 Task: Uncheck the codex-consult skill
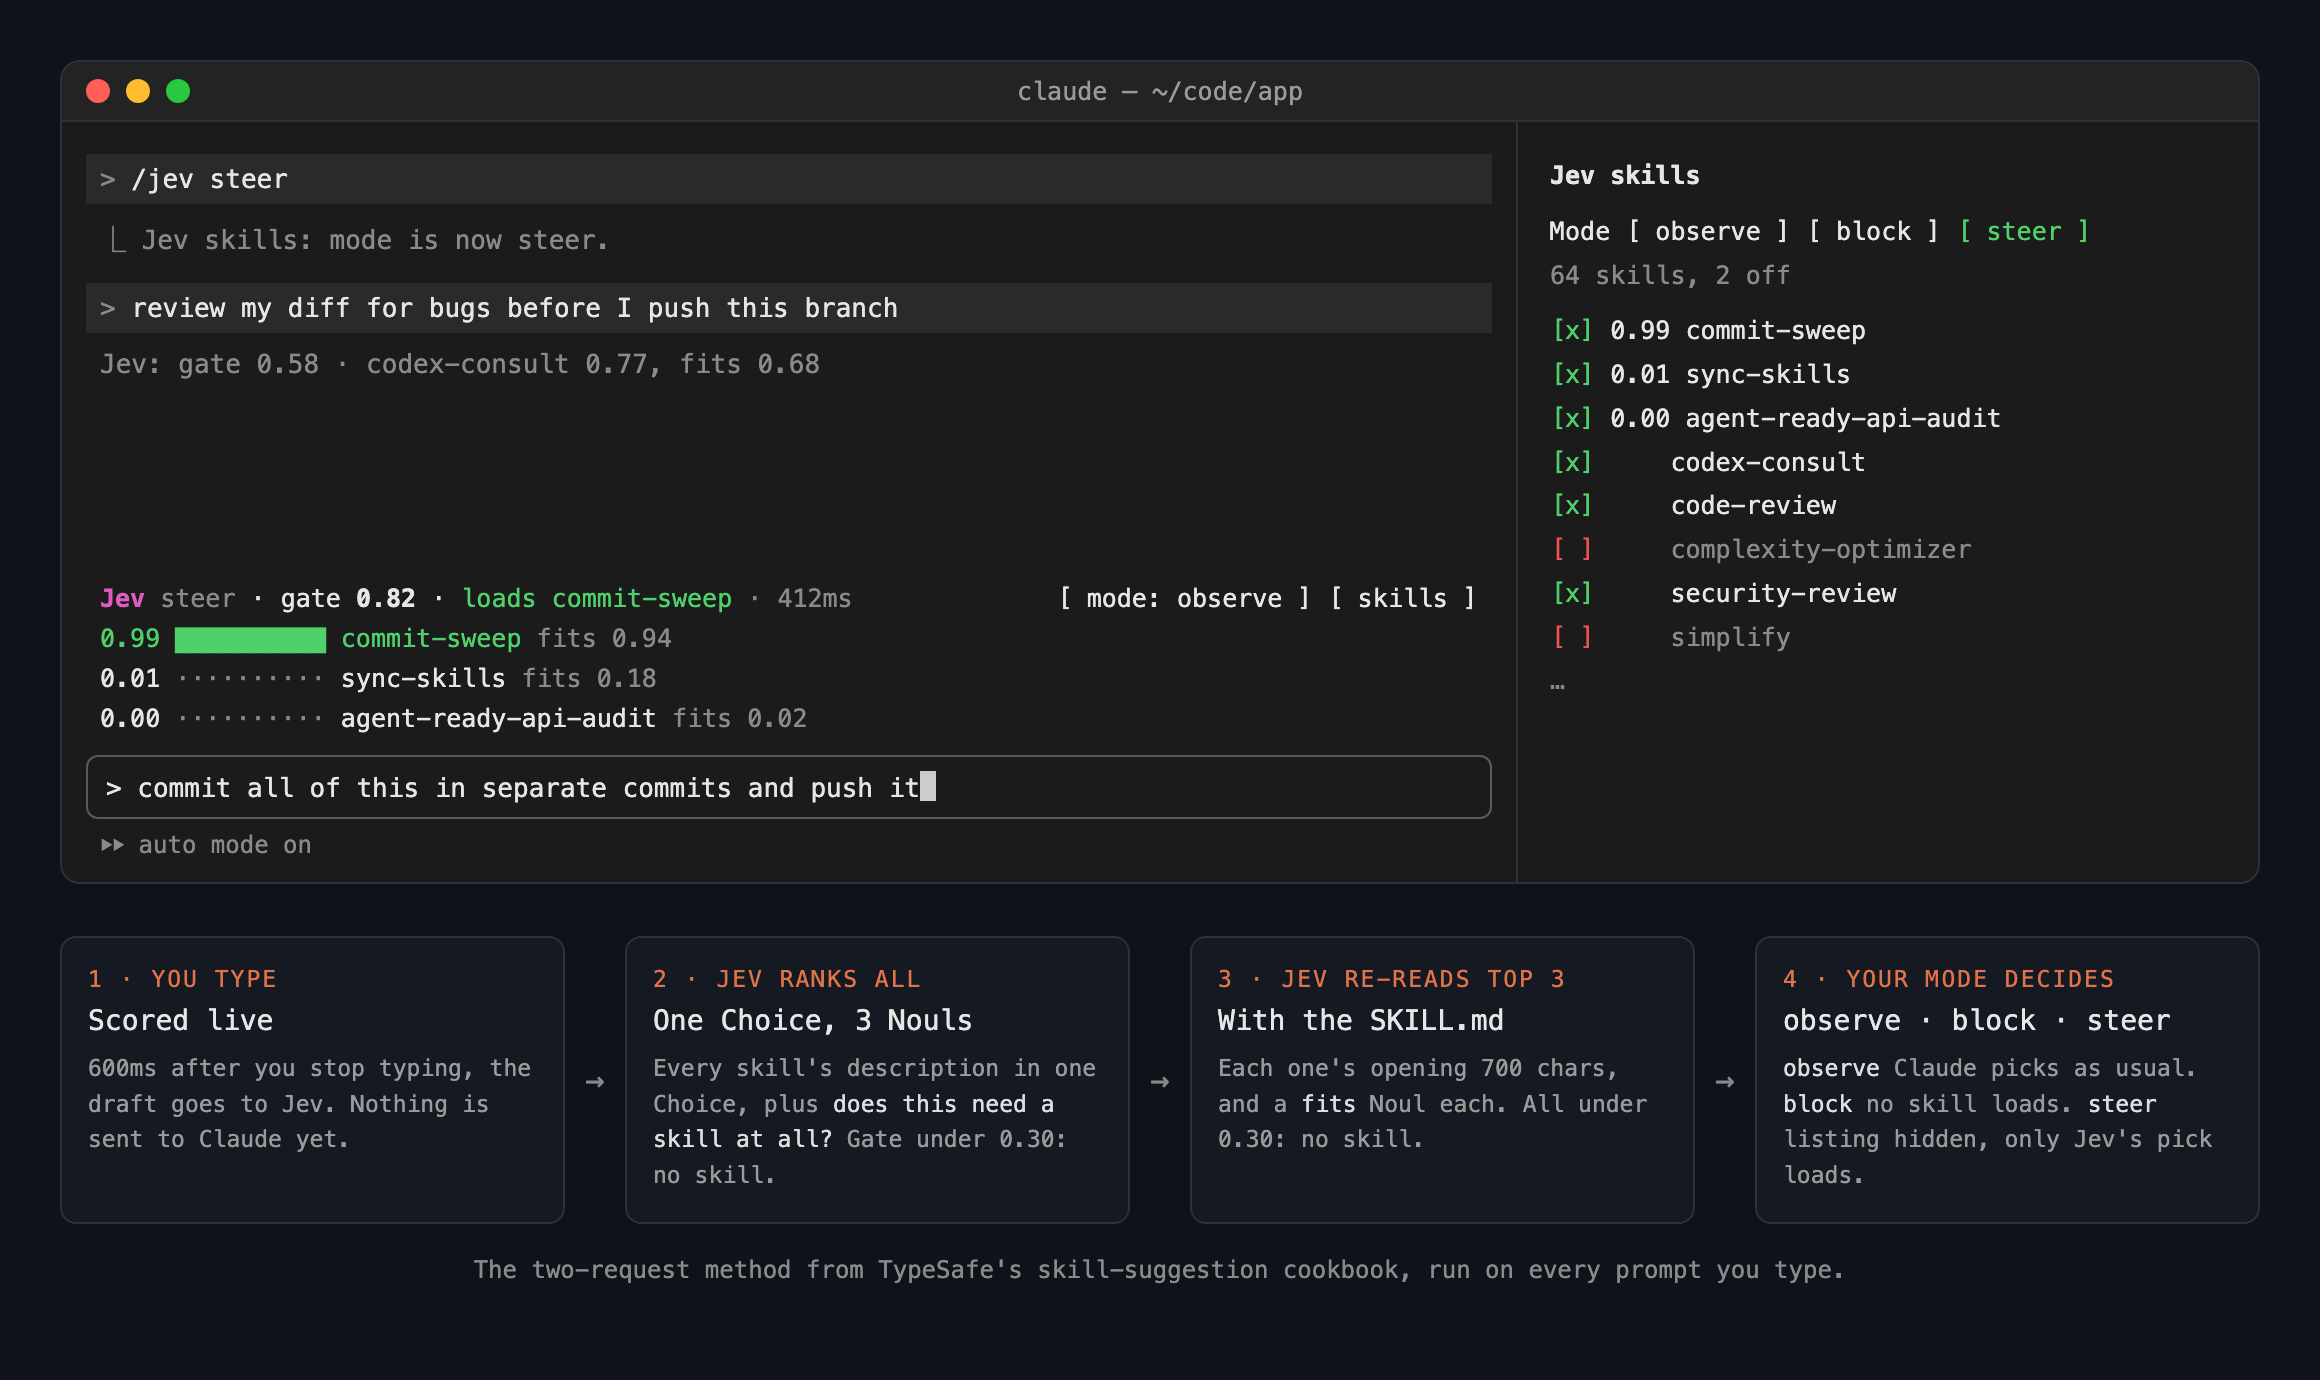click(1572, 463)
